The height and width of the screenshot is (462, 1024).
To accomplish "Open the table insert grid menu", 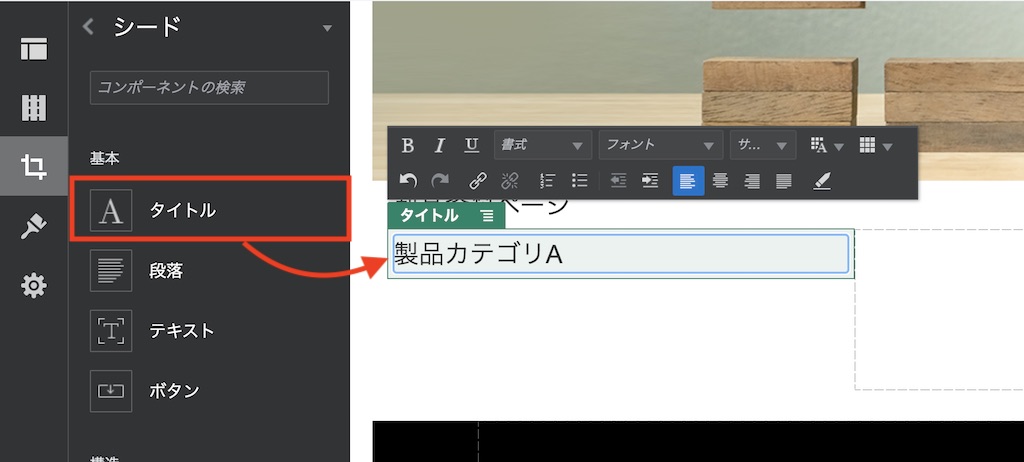I will 875,145.
